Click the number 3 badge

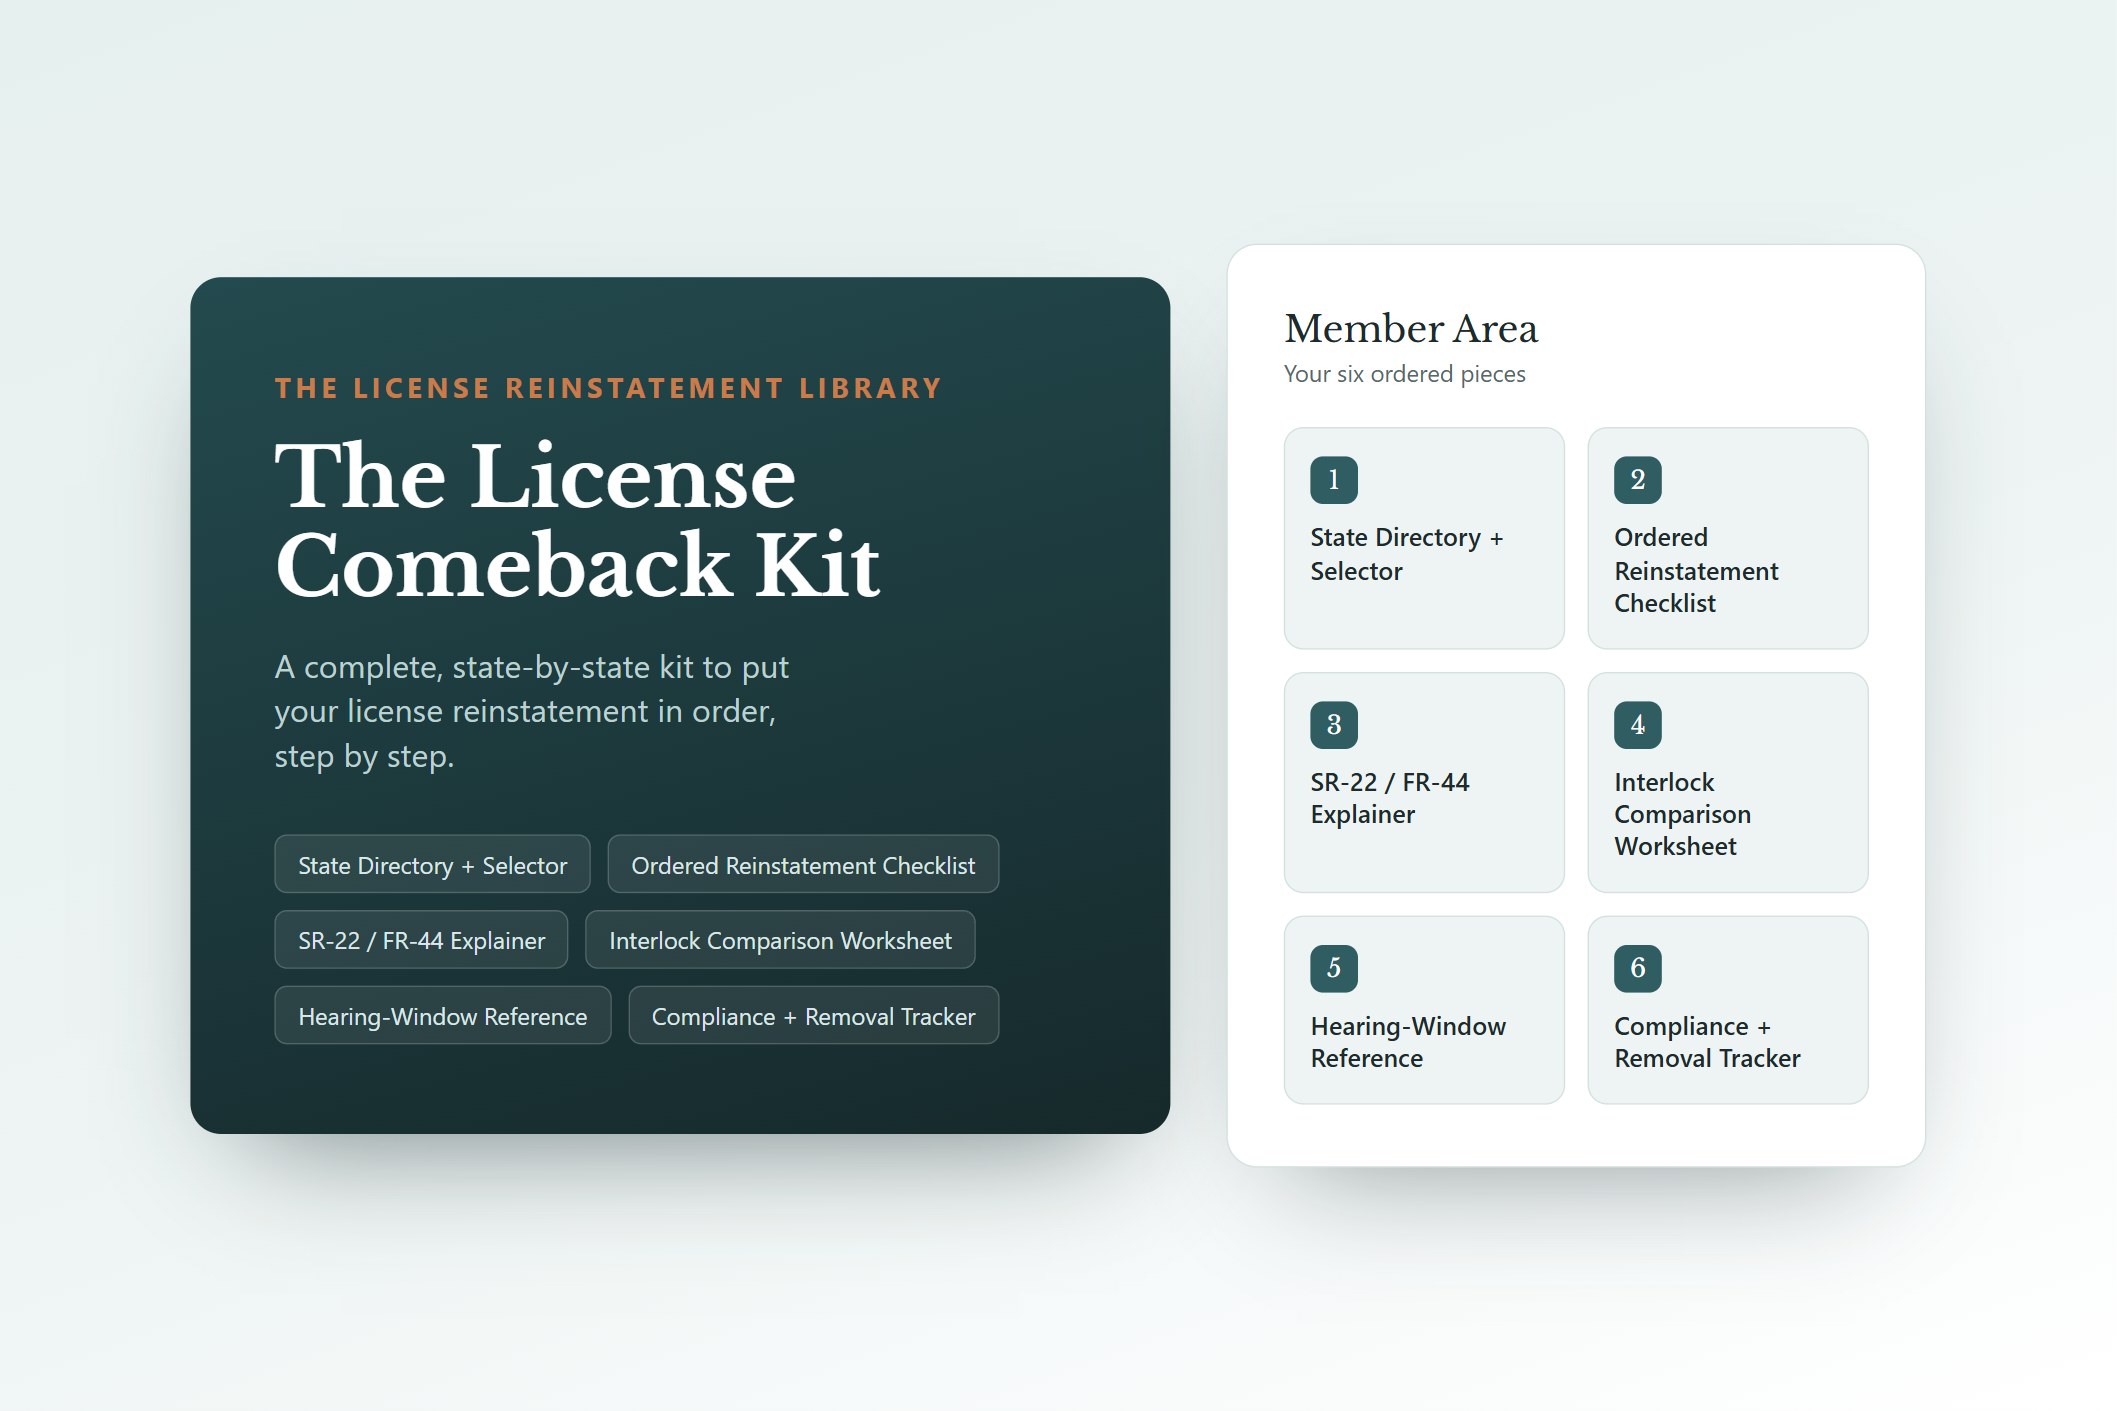point(1333,725)
